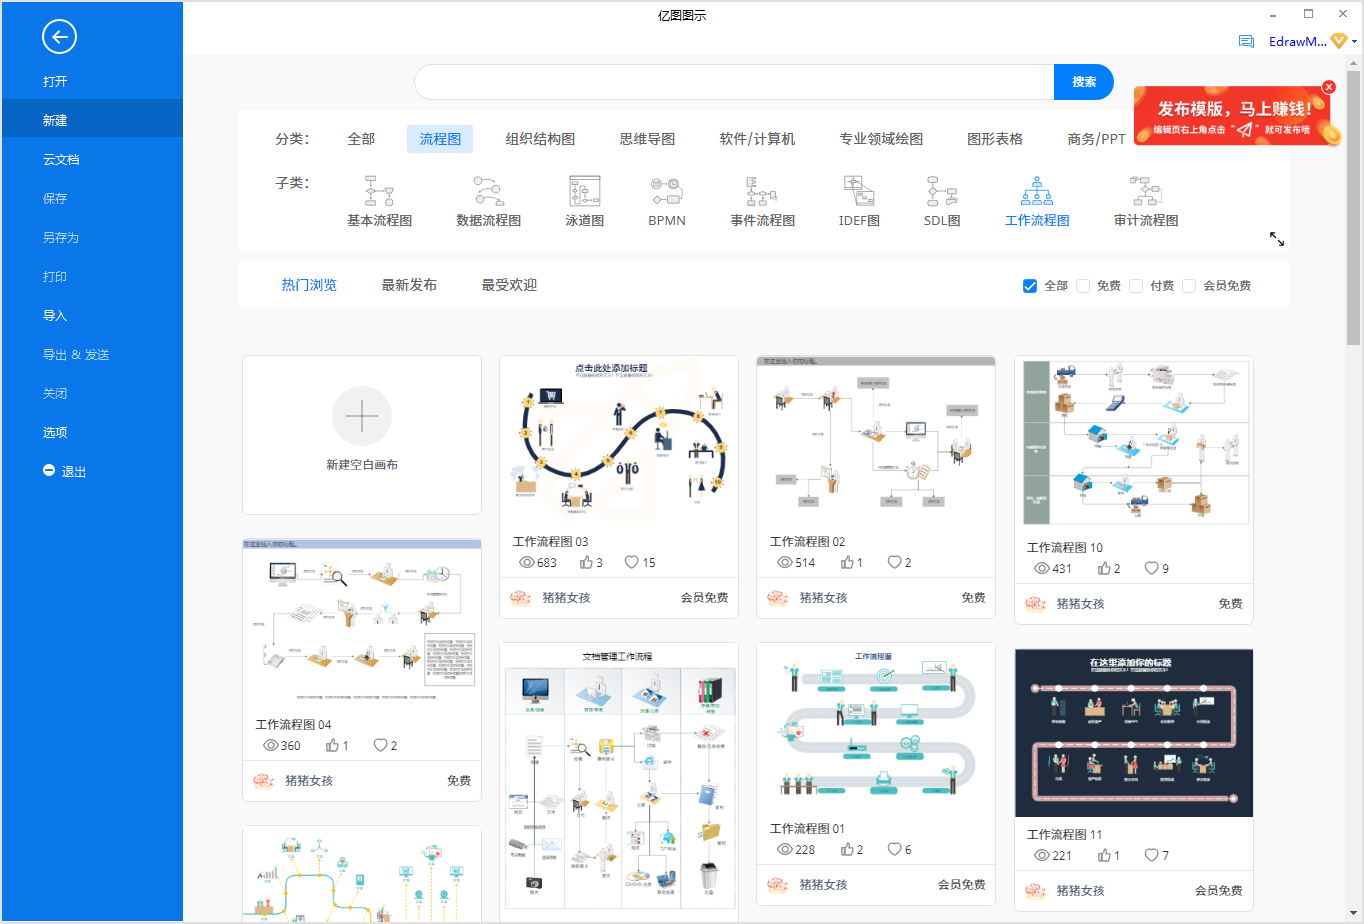Click 猪猪女孩 author name on 工作流程图 10
1364x924 pixels.
point(1080,604)
